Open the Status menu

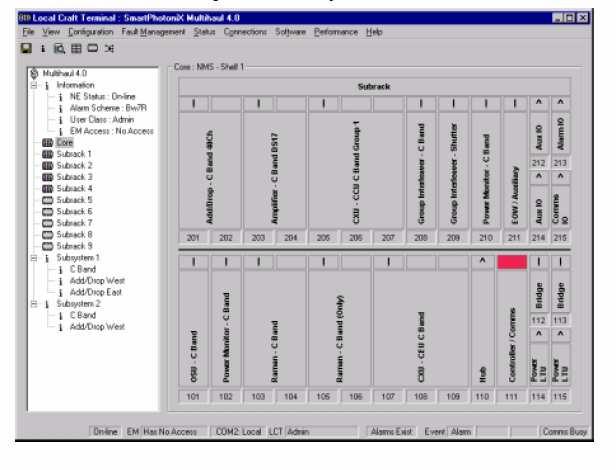204,32
